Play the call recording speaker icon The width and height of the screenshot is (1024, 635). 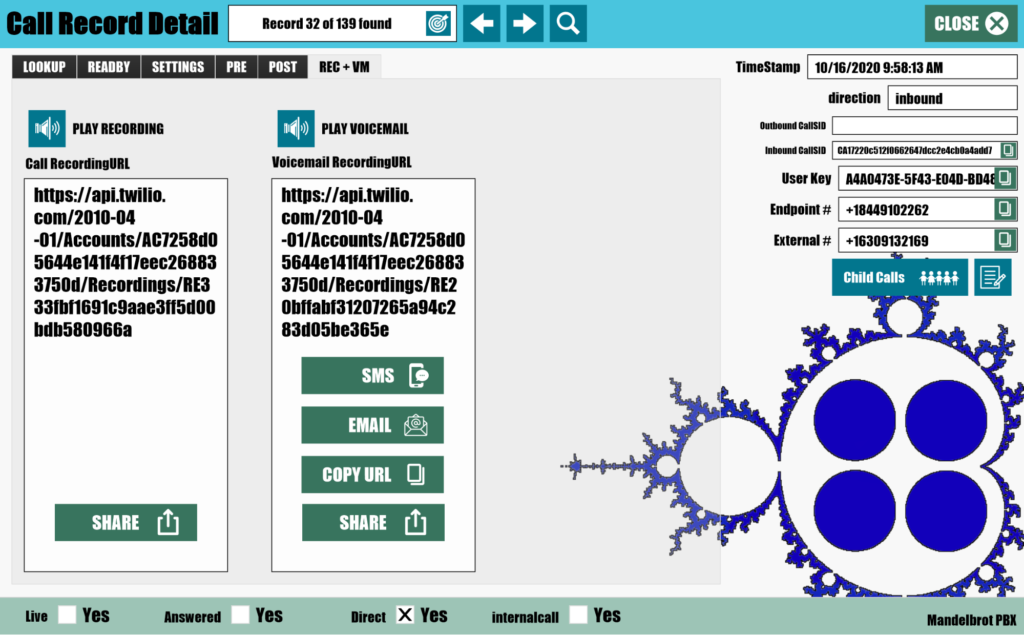[47, 129]
